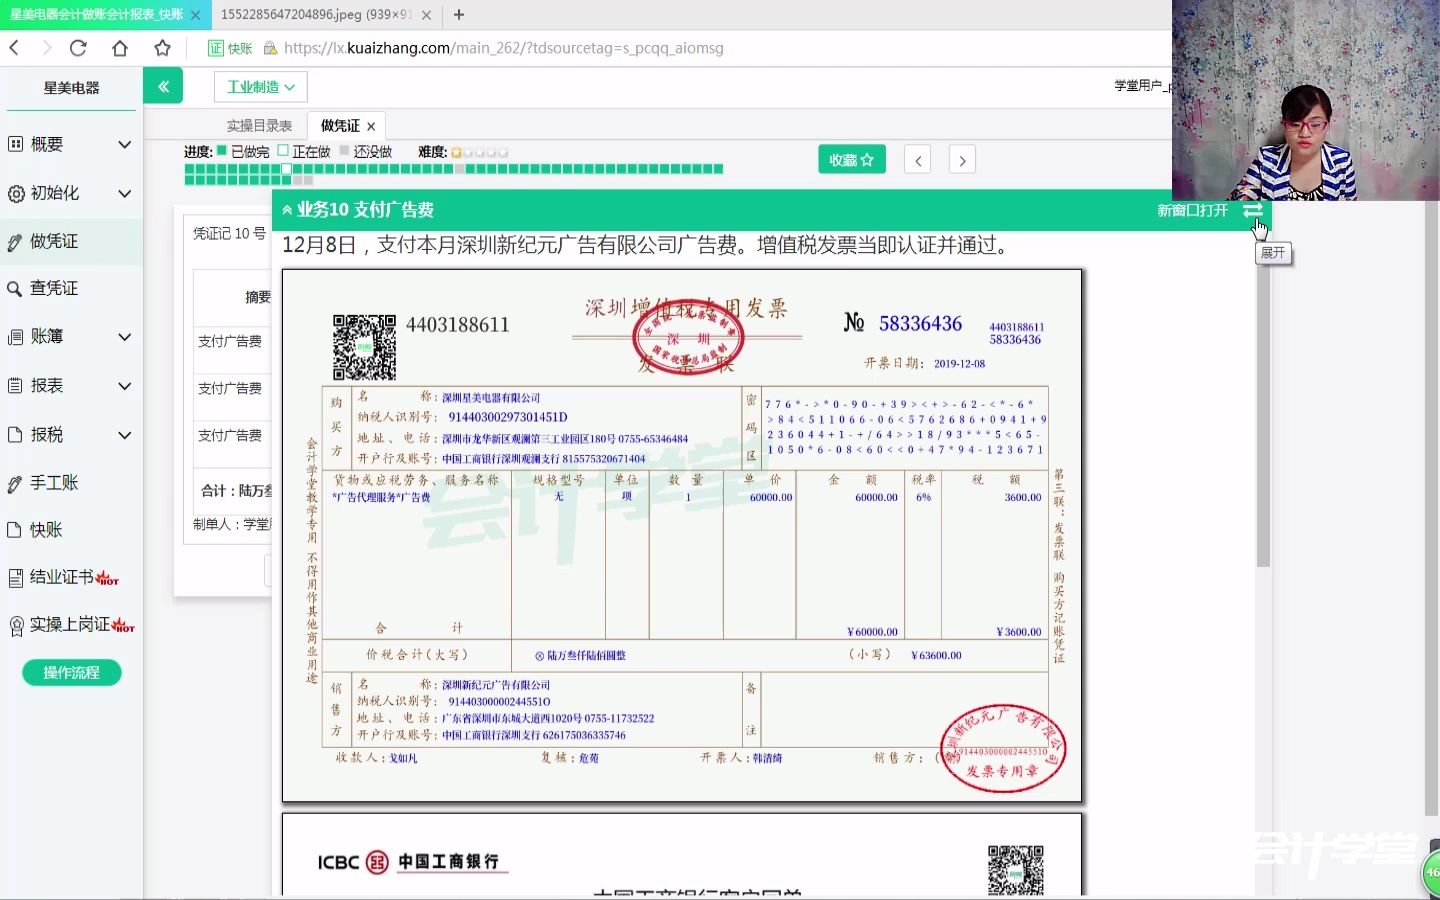Click the 已做完 legend square
The height and width of the screenshot is (900, 1440).
click(222, 151)
